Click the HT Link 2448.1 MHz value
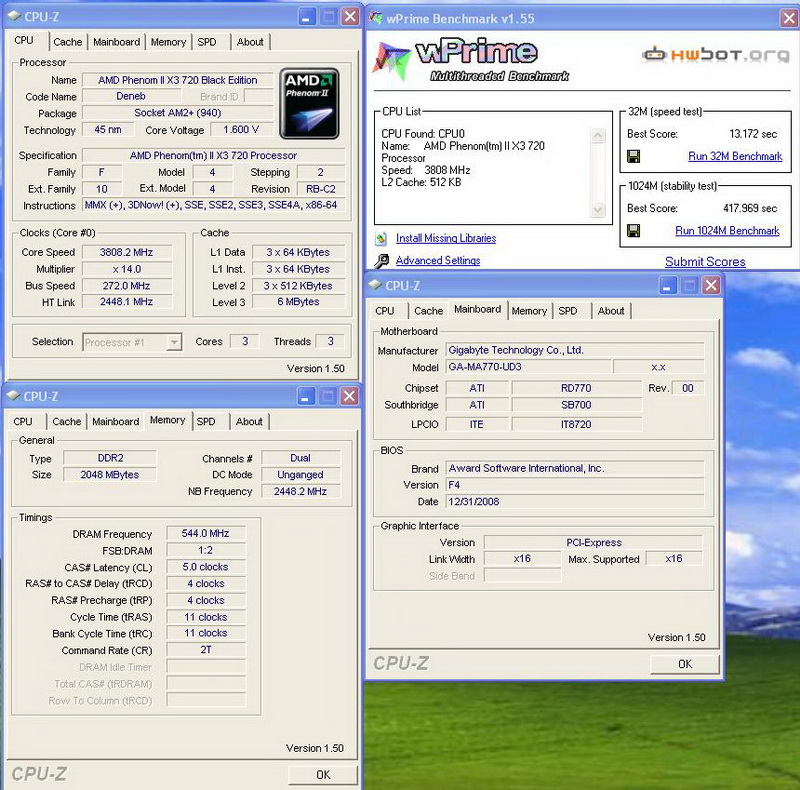The height and width of the screenshot is (790, 800). (127, 302)
